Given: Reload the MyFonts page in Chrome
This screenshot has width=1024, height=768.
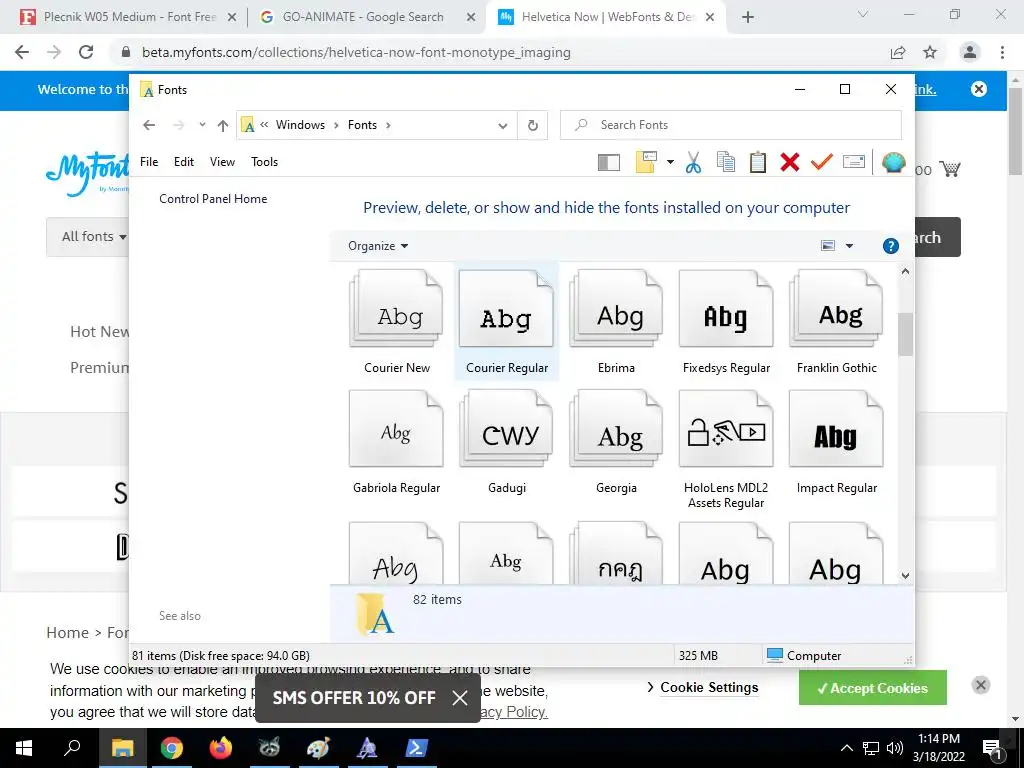Looking at the screenshot, I should (86, 52).
